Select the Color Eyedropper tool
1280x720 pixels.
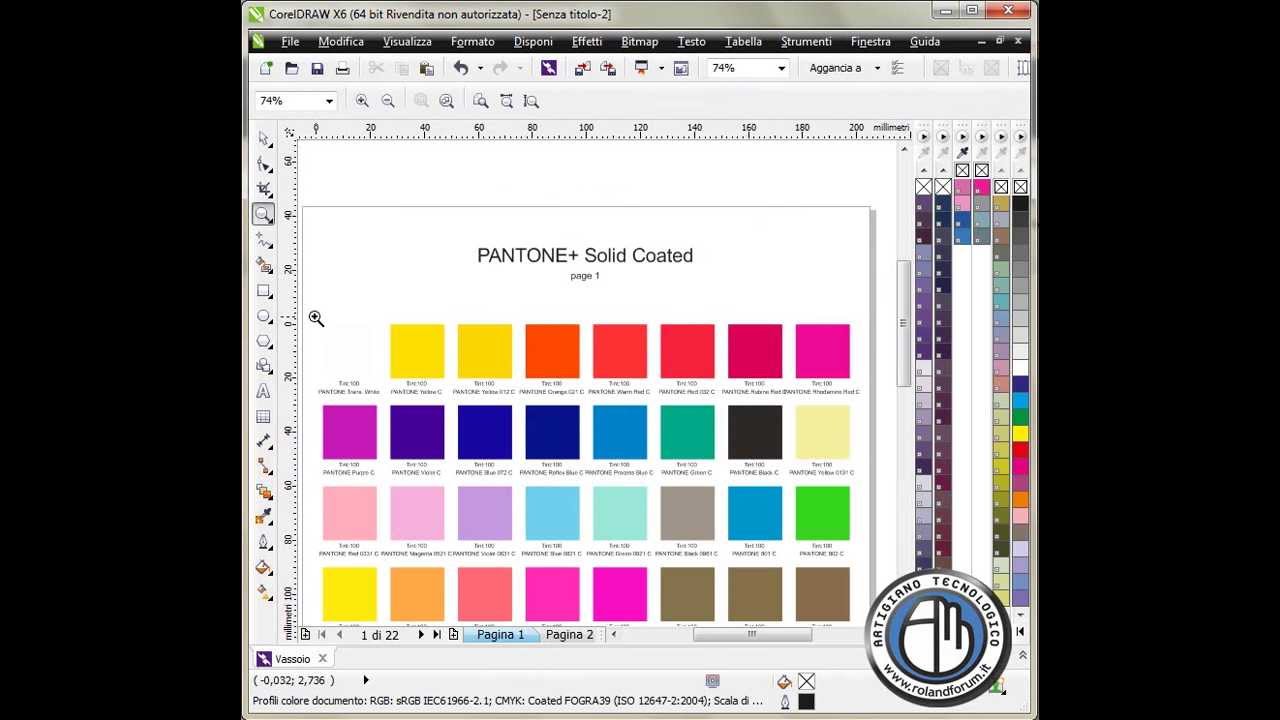point(264,516)
